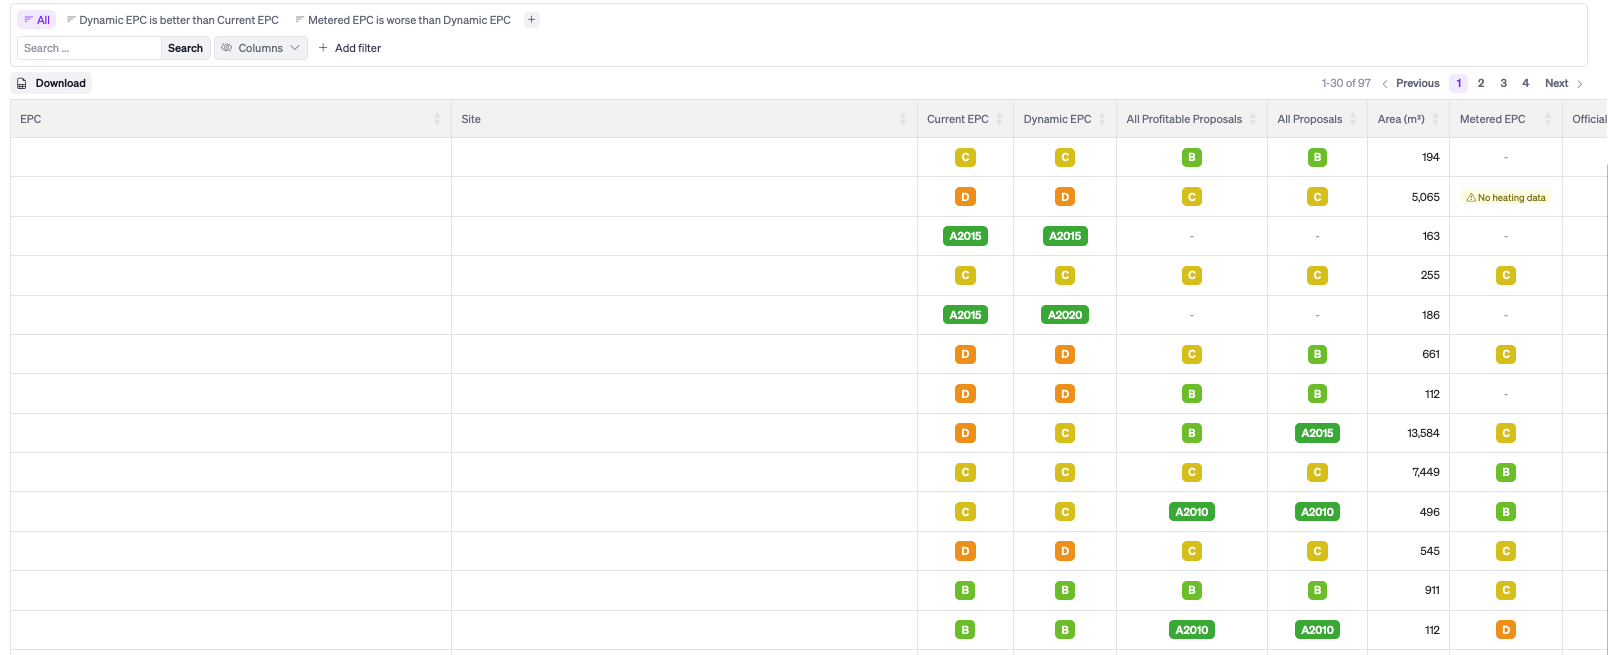
Task: Sort the Dynamic EPC column
Action: pos(1102,119)
